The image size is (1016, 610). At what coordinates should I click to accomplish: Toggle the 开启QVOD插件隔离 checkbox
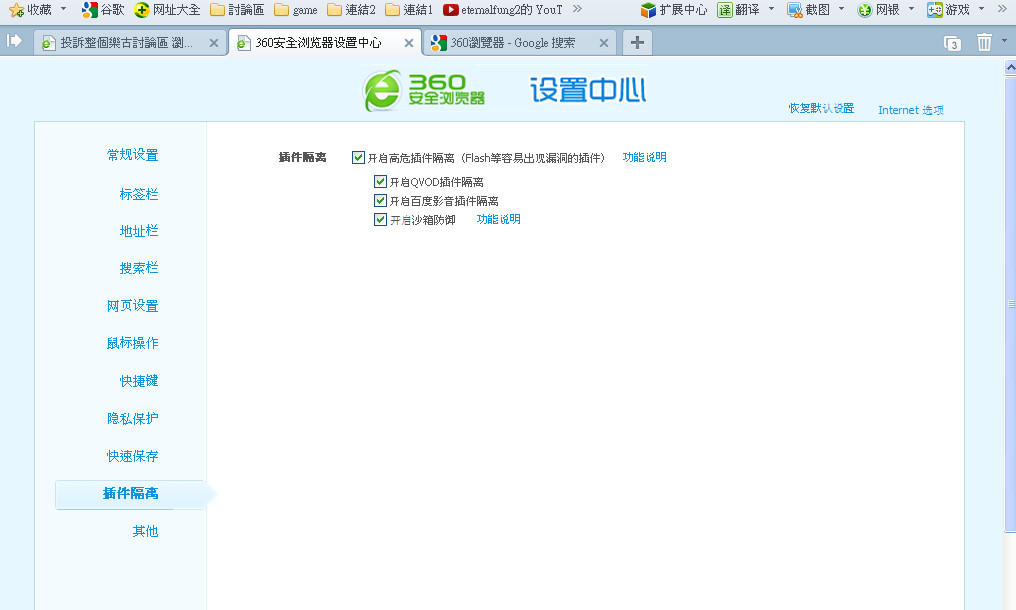pos(380,182)
